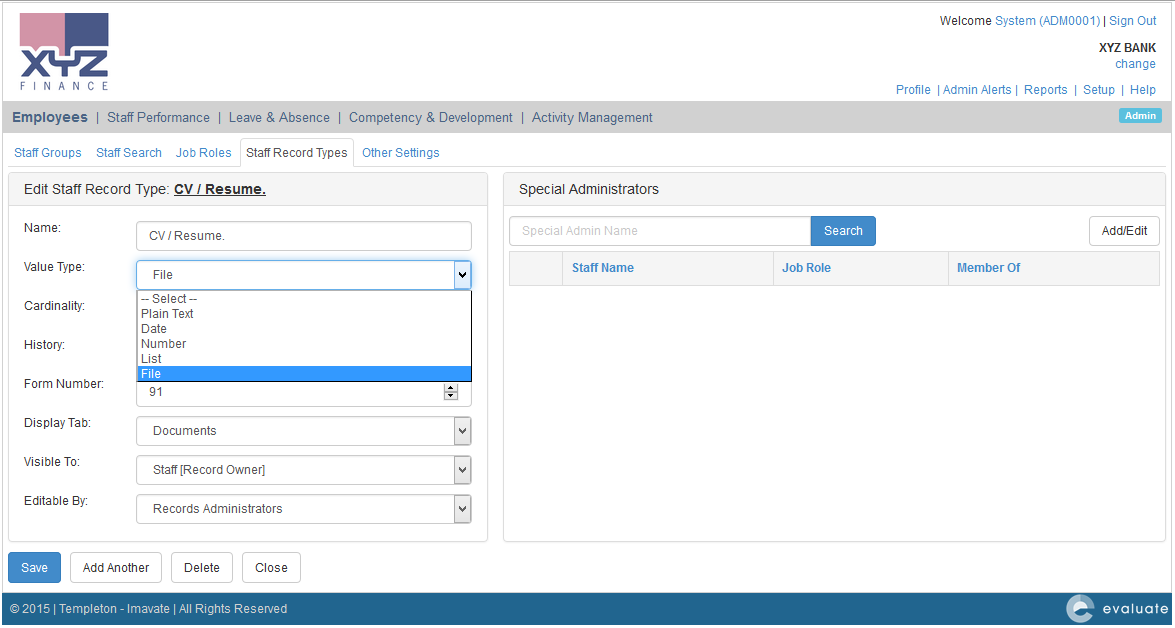
Task: Increment the Form Number spinner
Action: coord(451,389)
